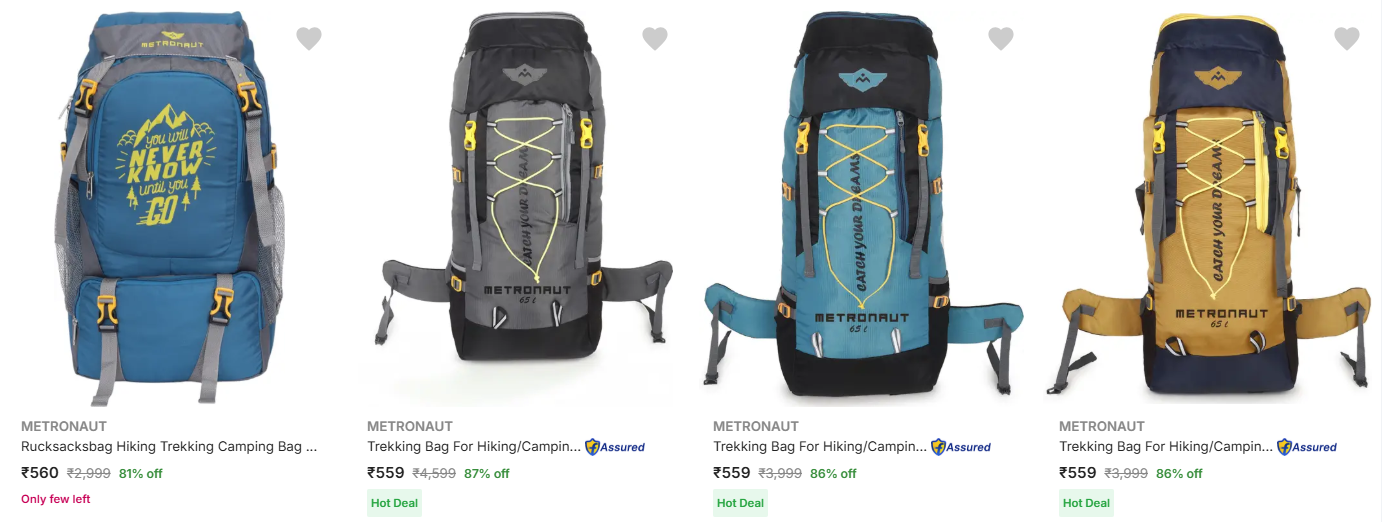Click the Assured badge on the mustard bag listing
Image resolution: width=1382 pixels, height=522 pixels.
click(x=1307, y=447)
